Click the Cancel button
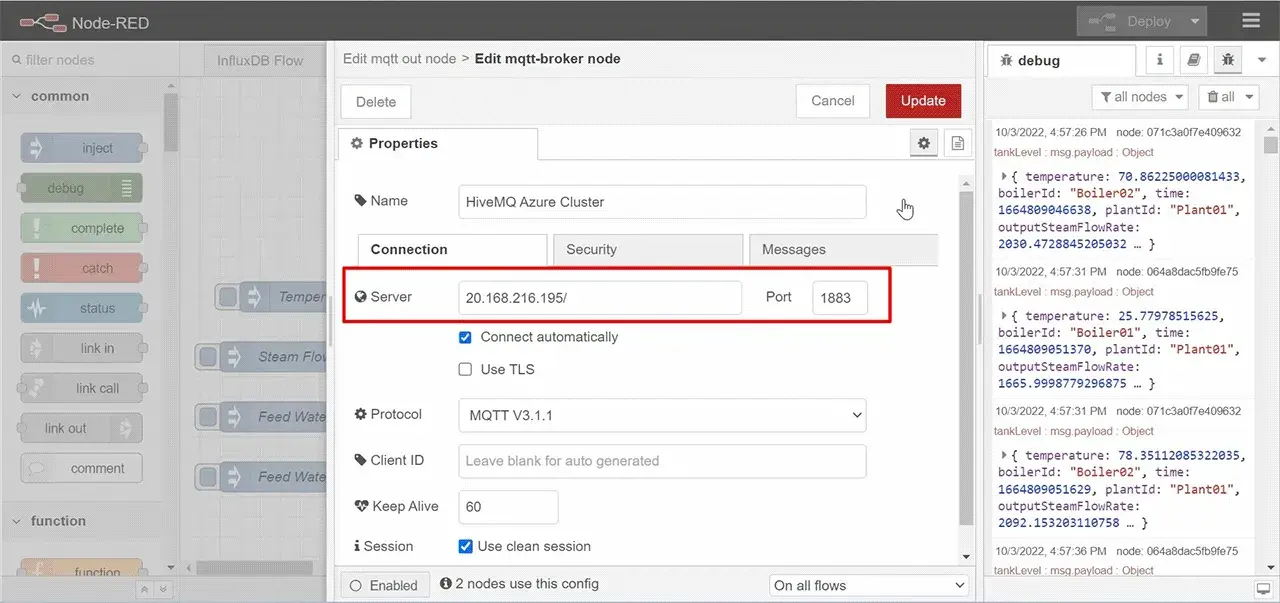This screenshot has height=603, width=1280. 833,101
